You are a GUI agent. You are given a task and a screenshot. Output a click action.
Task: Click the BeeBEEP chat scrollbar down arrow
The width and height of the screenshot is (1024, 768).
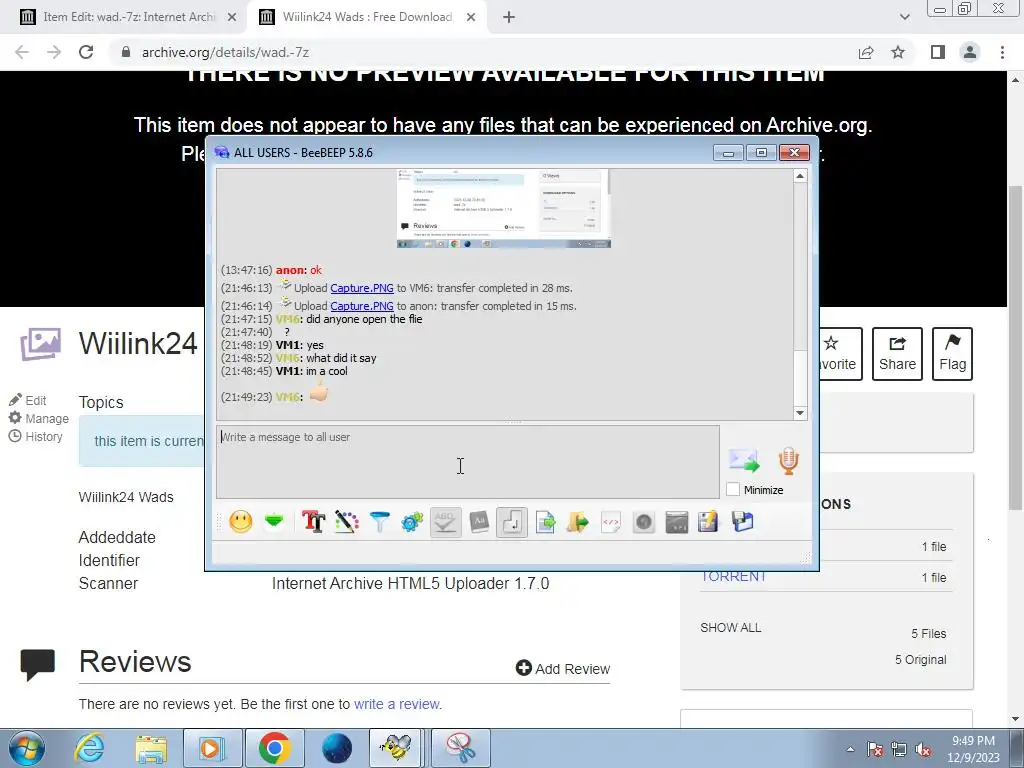click(800, 413)
